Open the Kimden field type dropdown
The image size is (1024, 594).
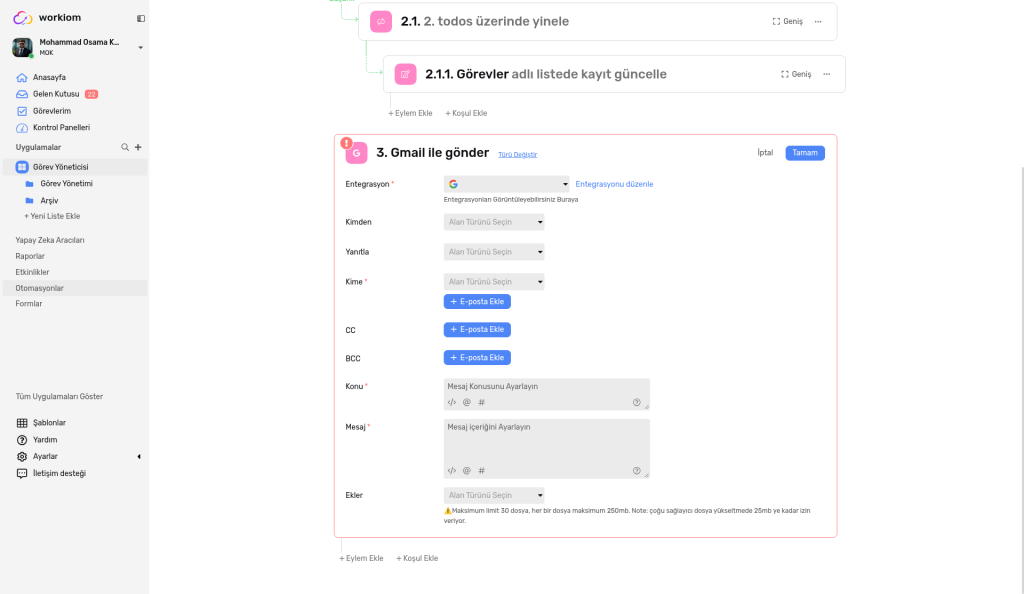494,222
